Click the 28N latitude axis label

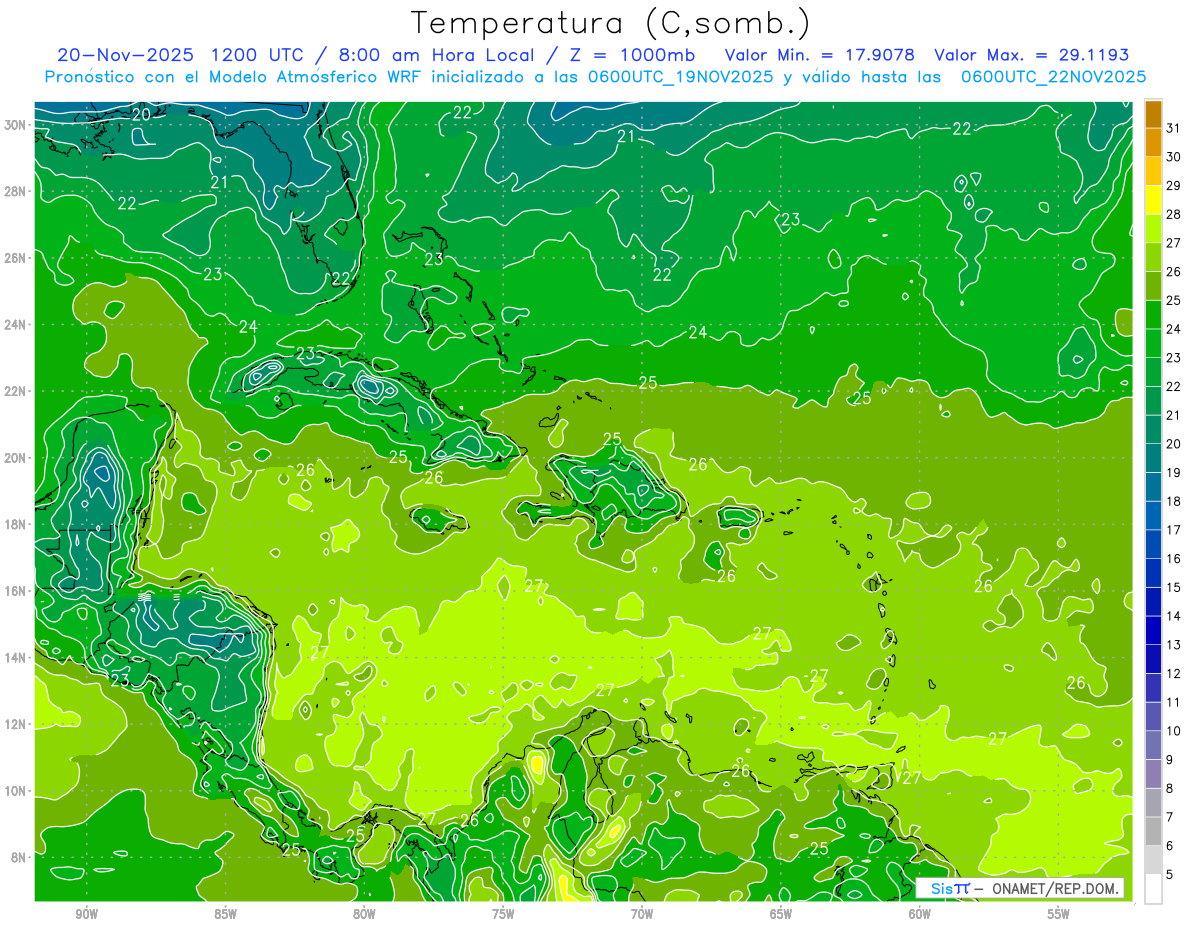point(15,191)
